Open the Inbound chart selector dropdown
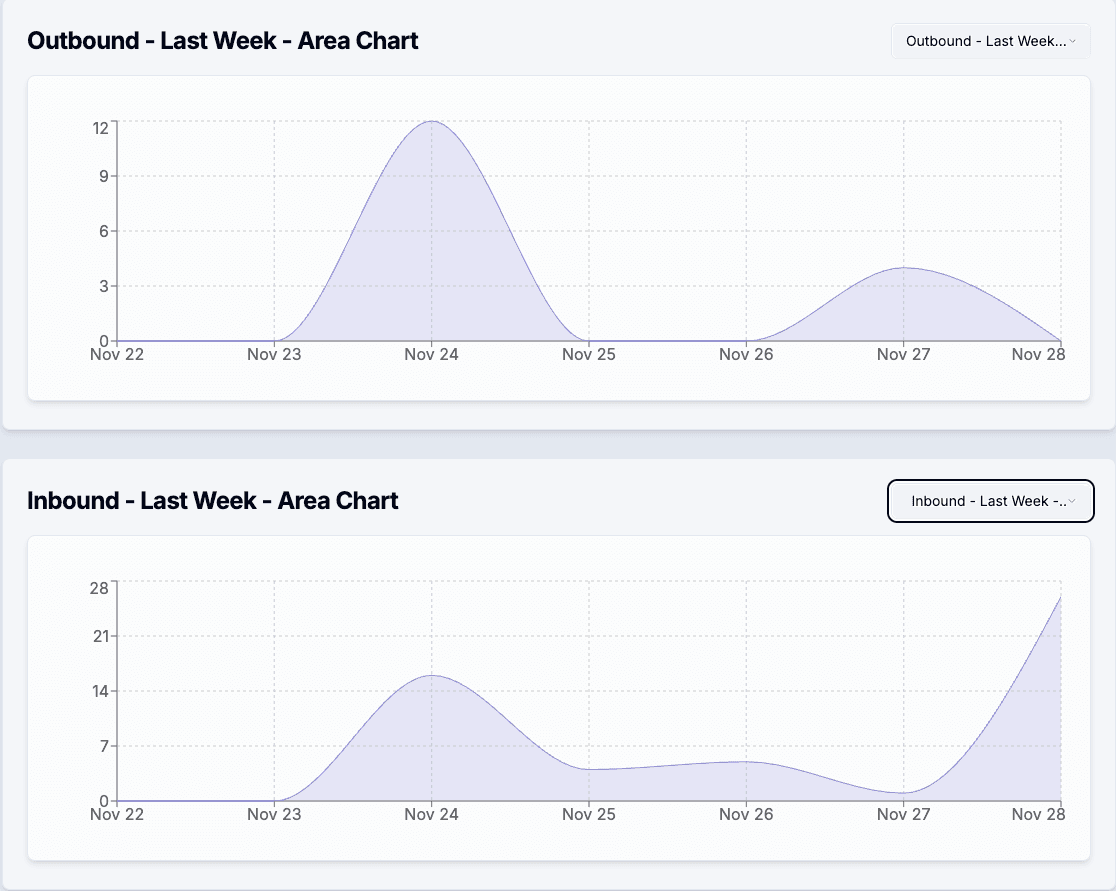 pos(989,501)
